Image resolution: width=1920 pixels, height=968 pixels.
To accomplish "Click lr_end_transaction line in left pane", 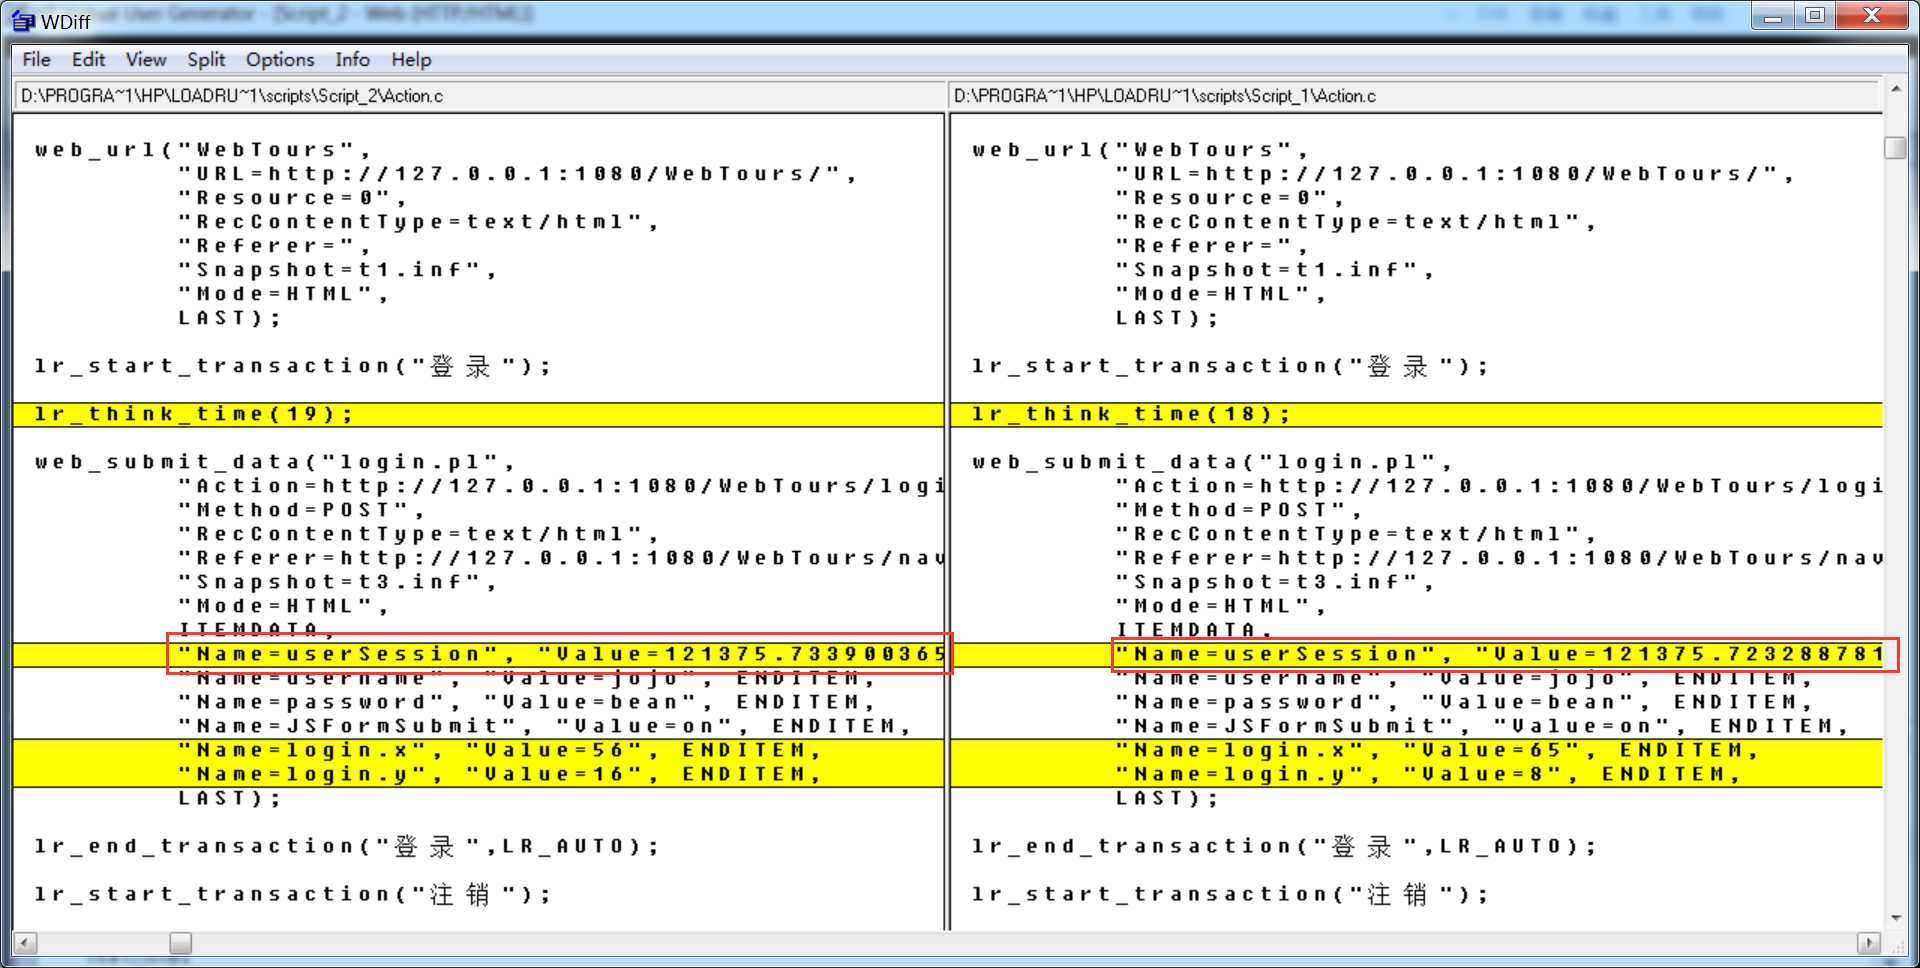I will coord(347,846).
